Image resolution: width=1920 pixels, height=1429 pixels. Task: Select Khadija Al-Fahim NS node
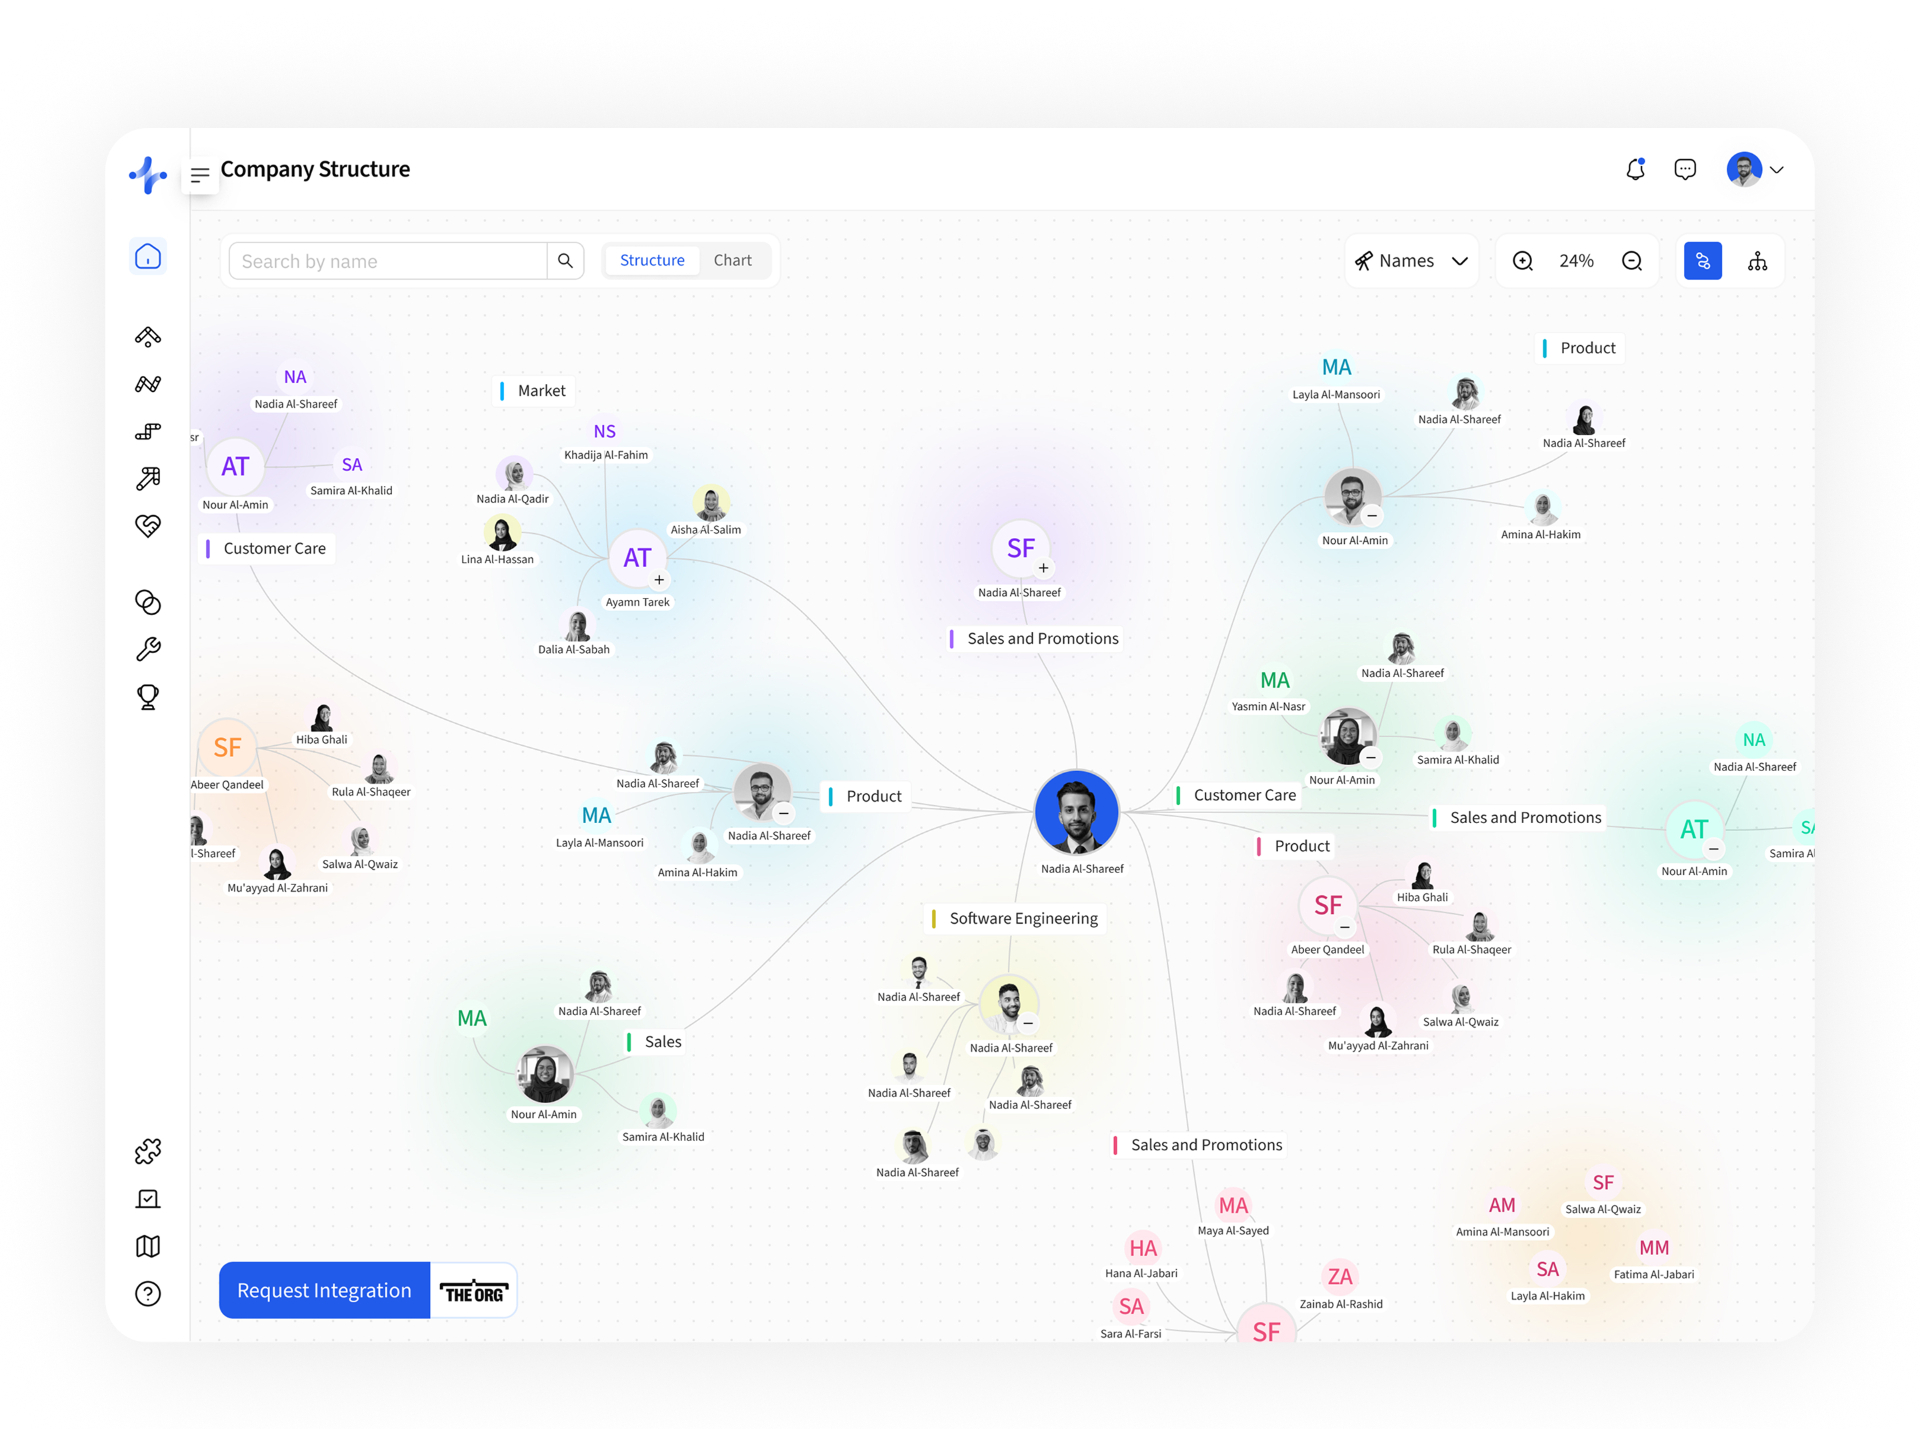click(605, 432)
